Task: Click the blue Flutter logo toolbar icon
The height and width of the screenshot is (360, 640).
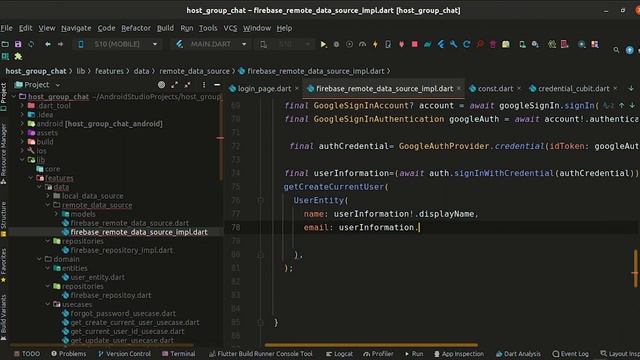Action: point(441,44)
